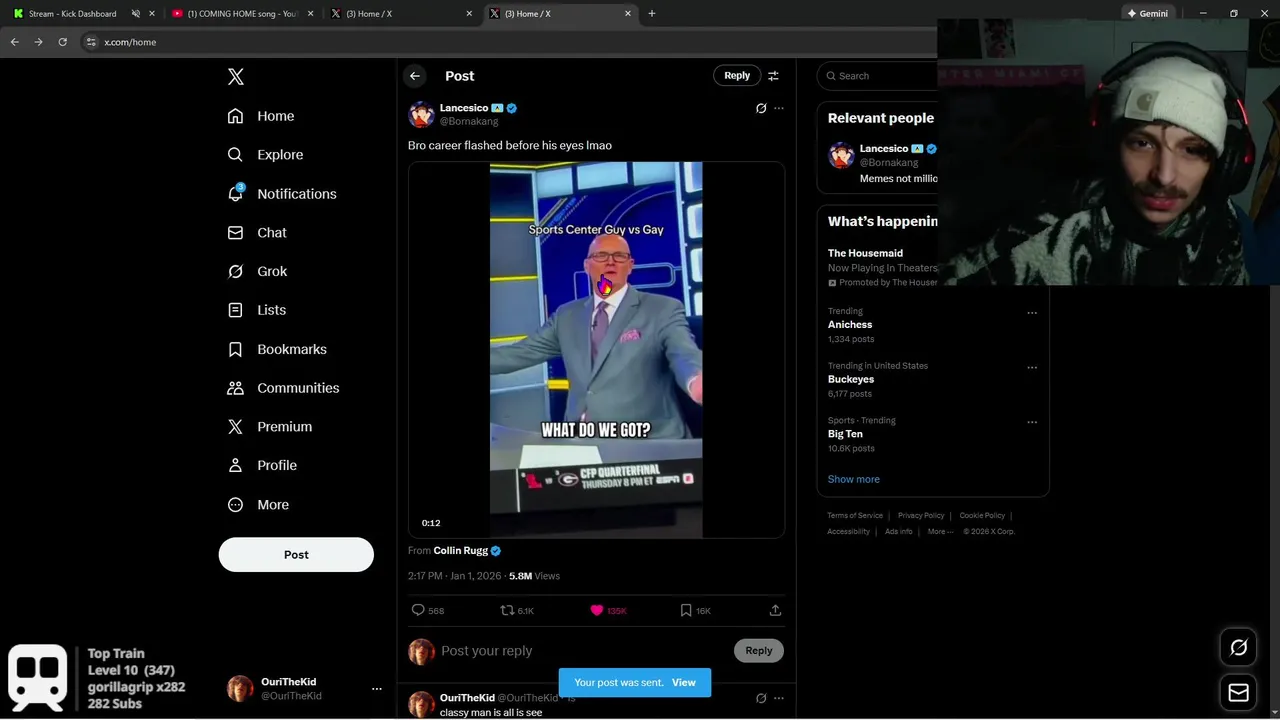Open Accessibility footer link
1280x720 pixels.
849,532
